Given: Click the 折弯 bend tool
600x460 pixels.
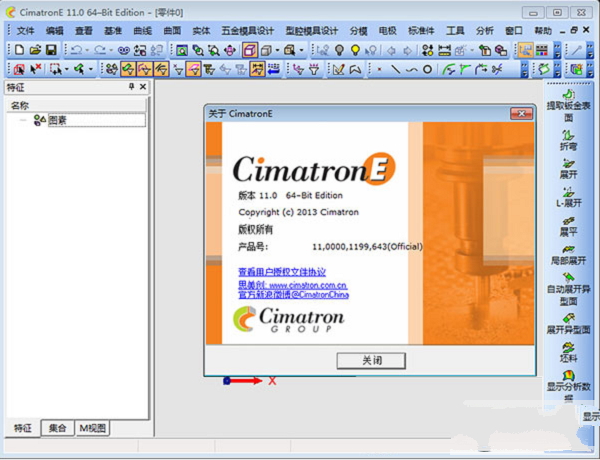Looking at the screenshot, I should pos(568,140).
